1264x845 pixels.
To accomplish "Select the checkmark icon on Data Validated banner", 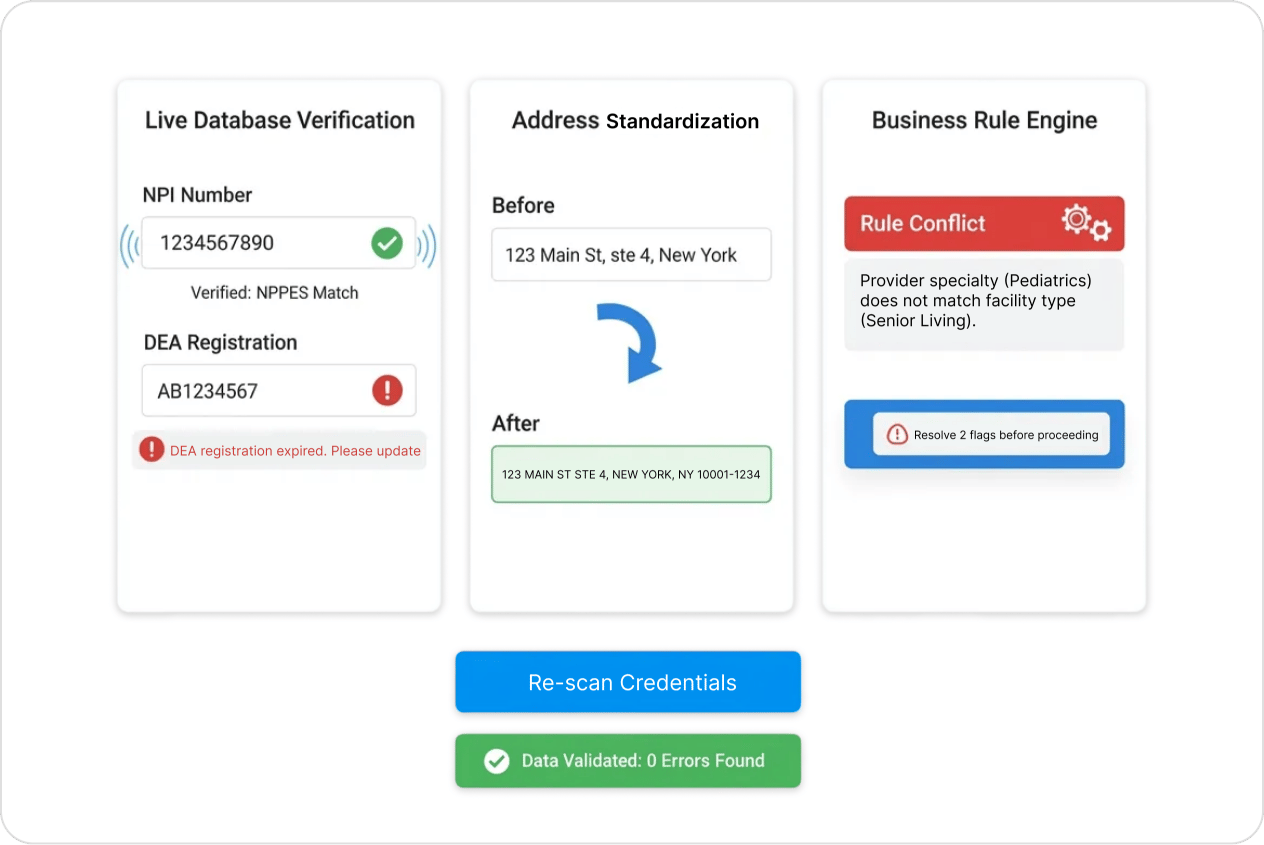I will click(497, 761).
